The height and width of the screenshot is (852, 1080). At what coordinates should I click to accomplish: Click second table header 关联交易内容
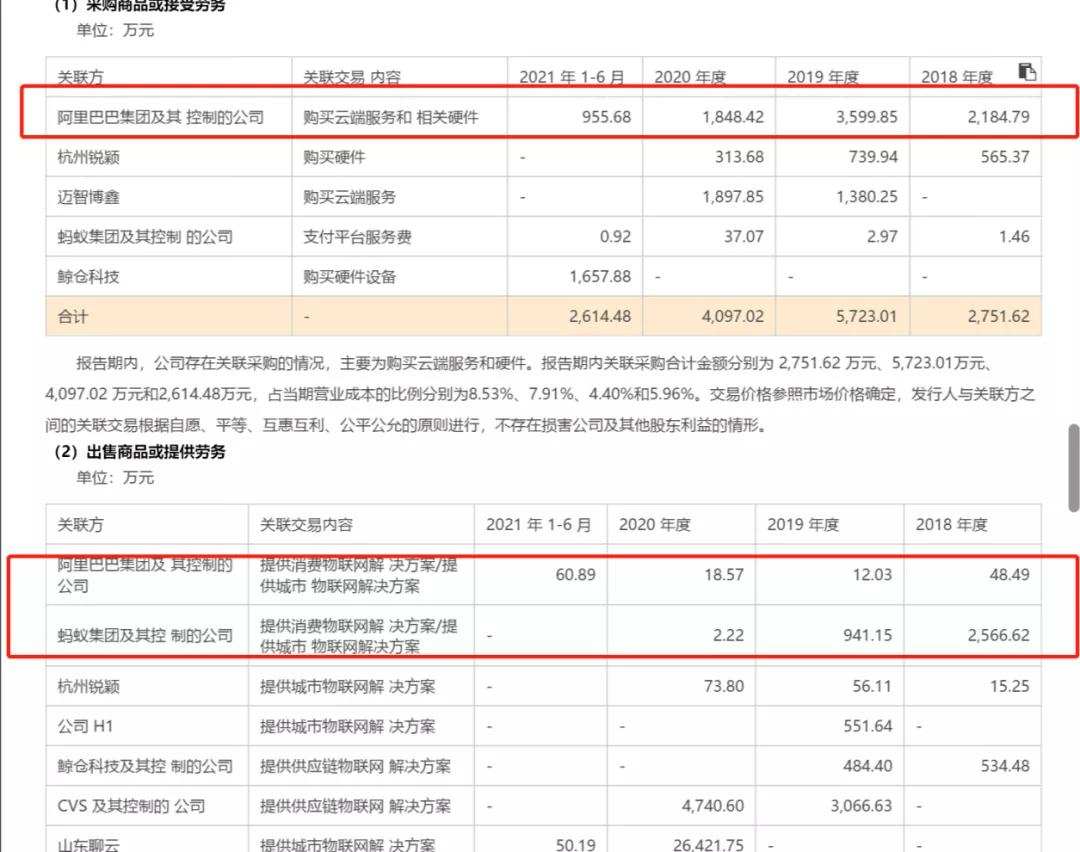(x=306, y=525)
